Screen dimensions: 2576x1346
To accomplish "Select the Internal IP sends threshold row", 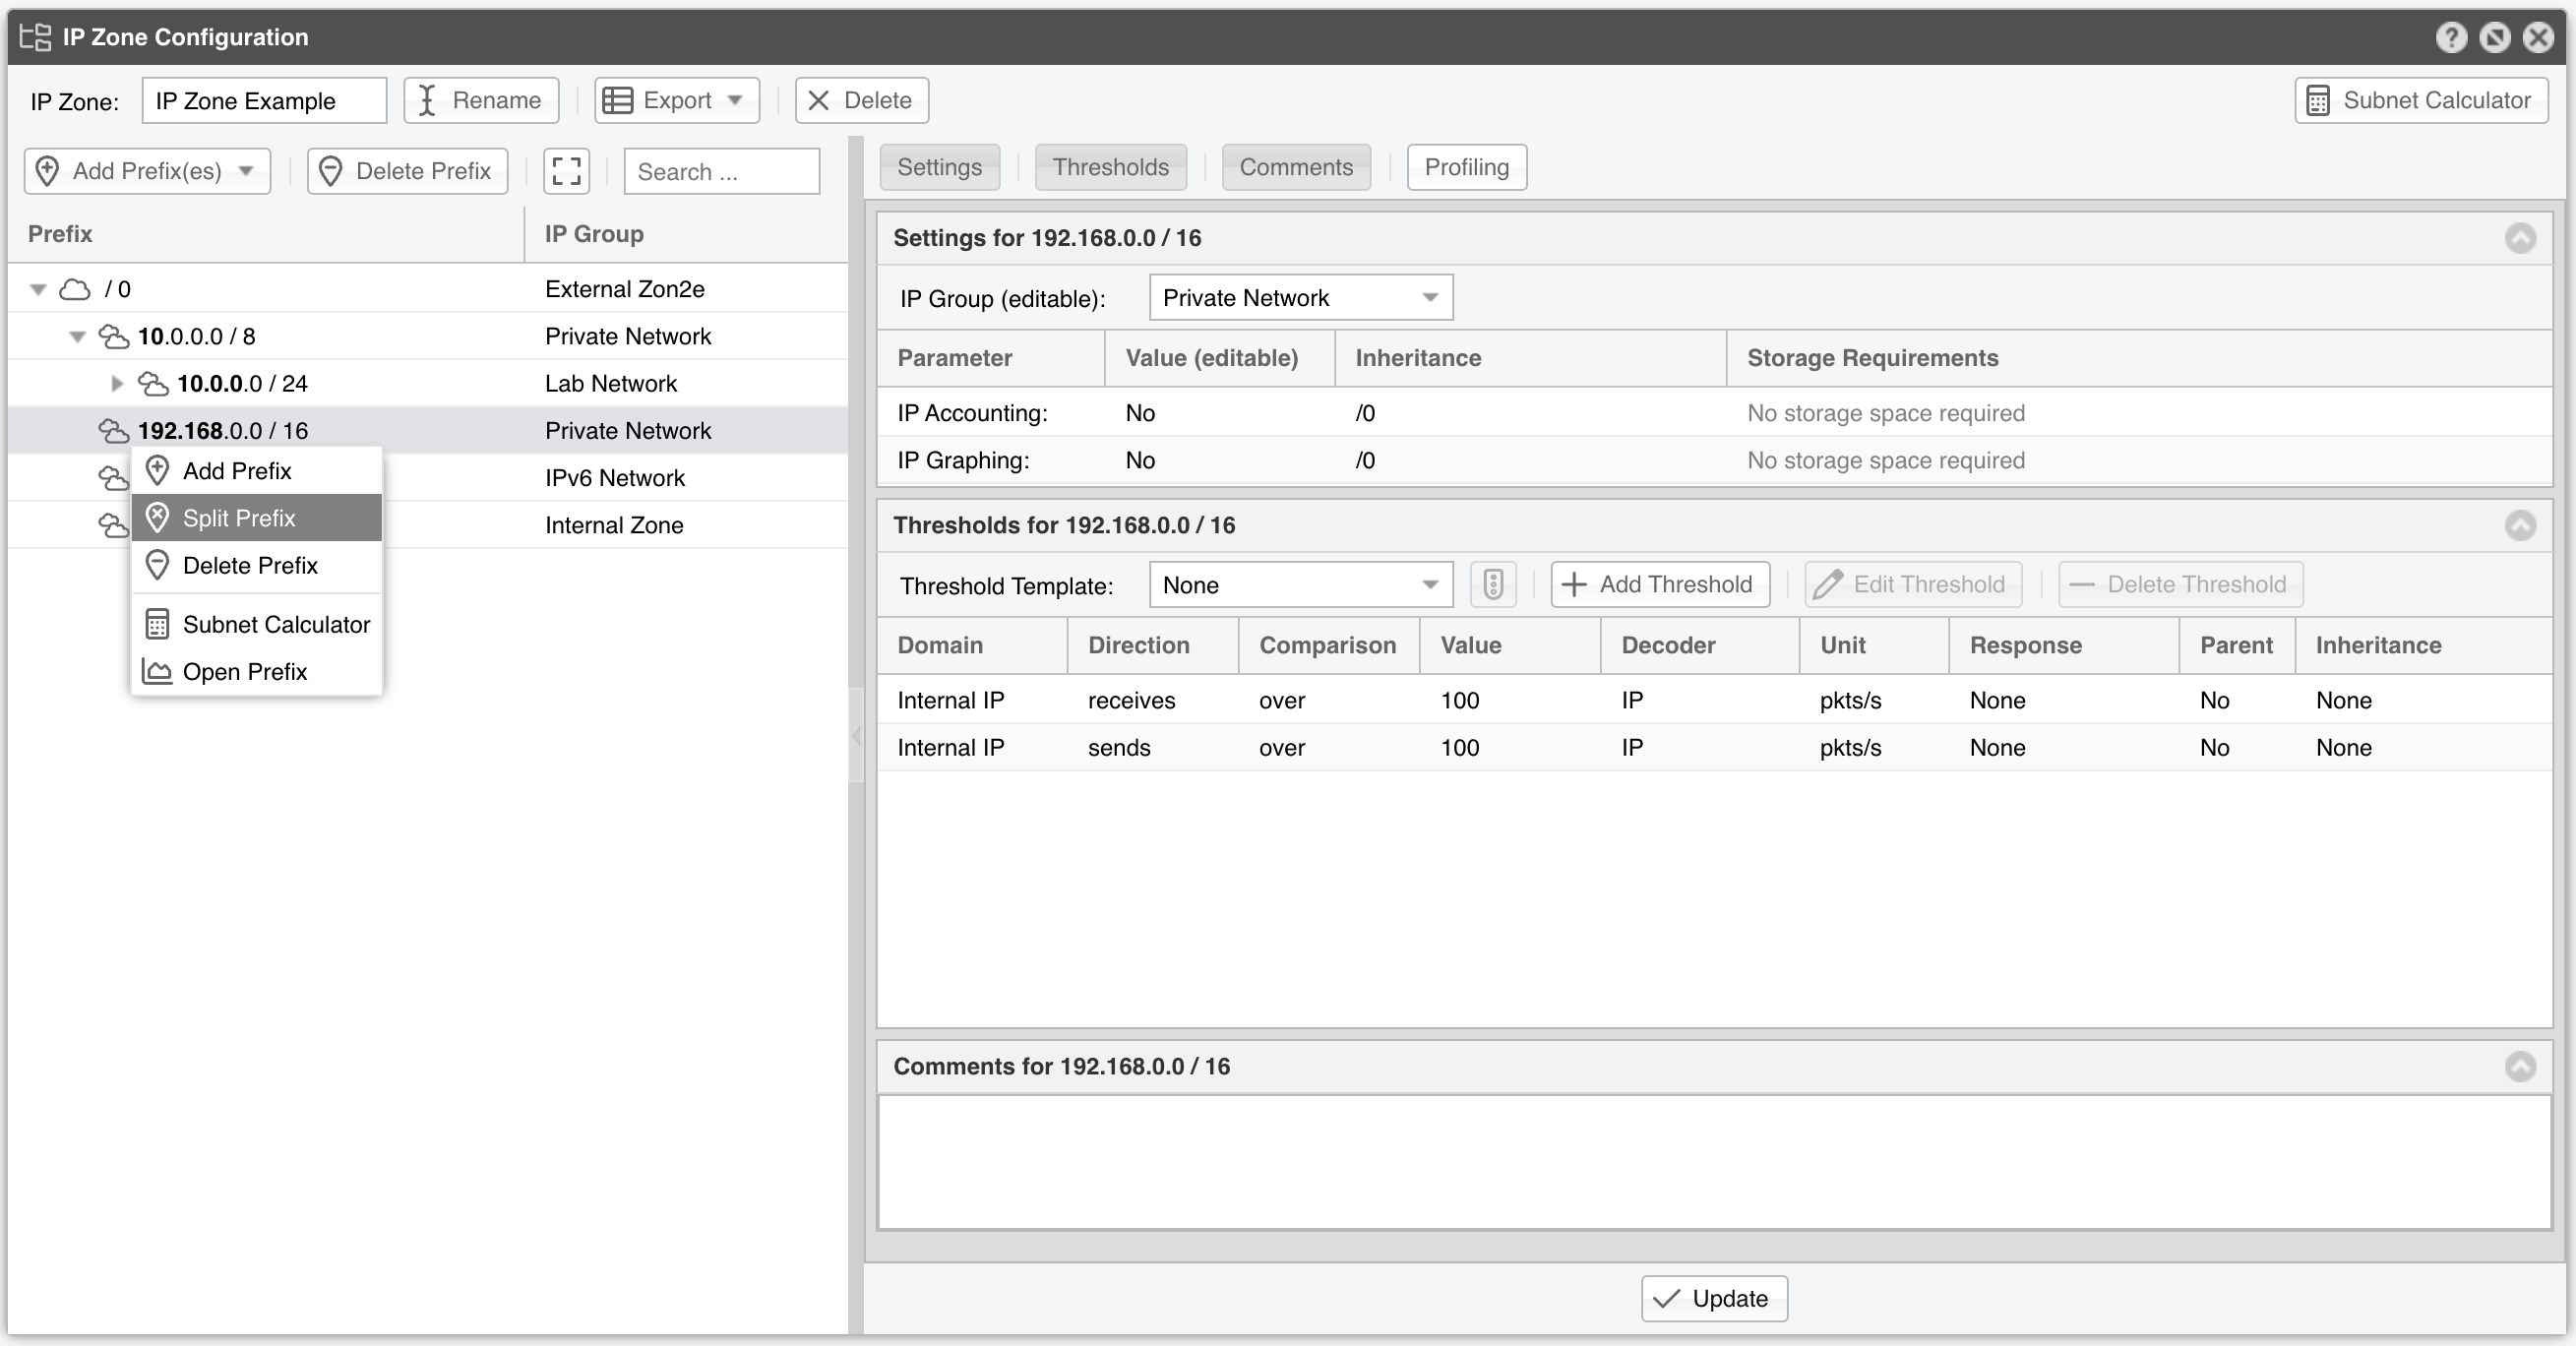I will click(1714, 747).
